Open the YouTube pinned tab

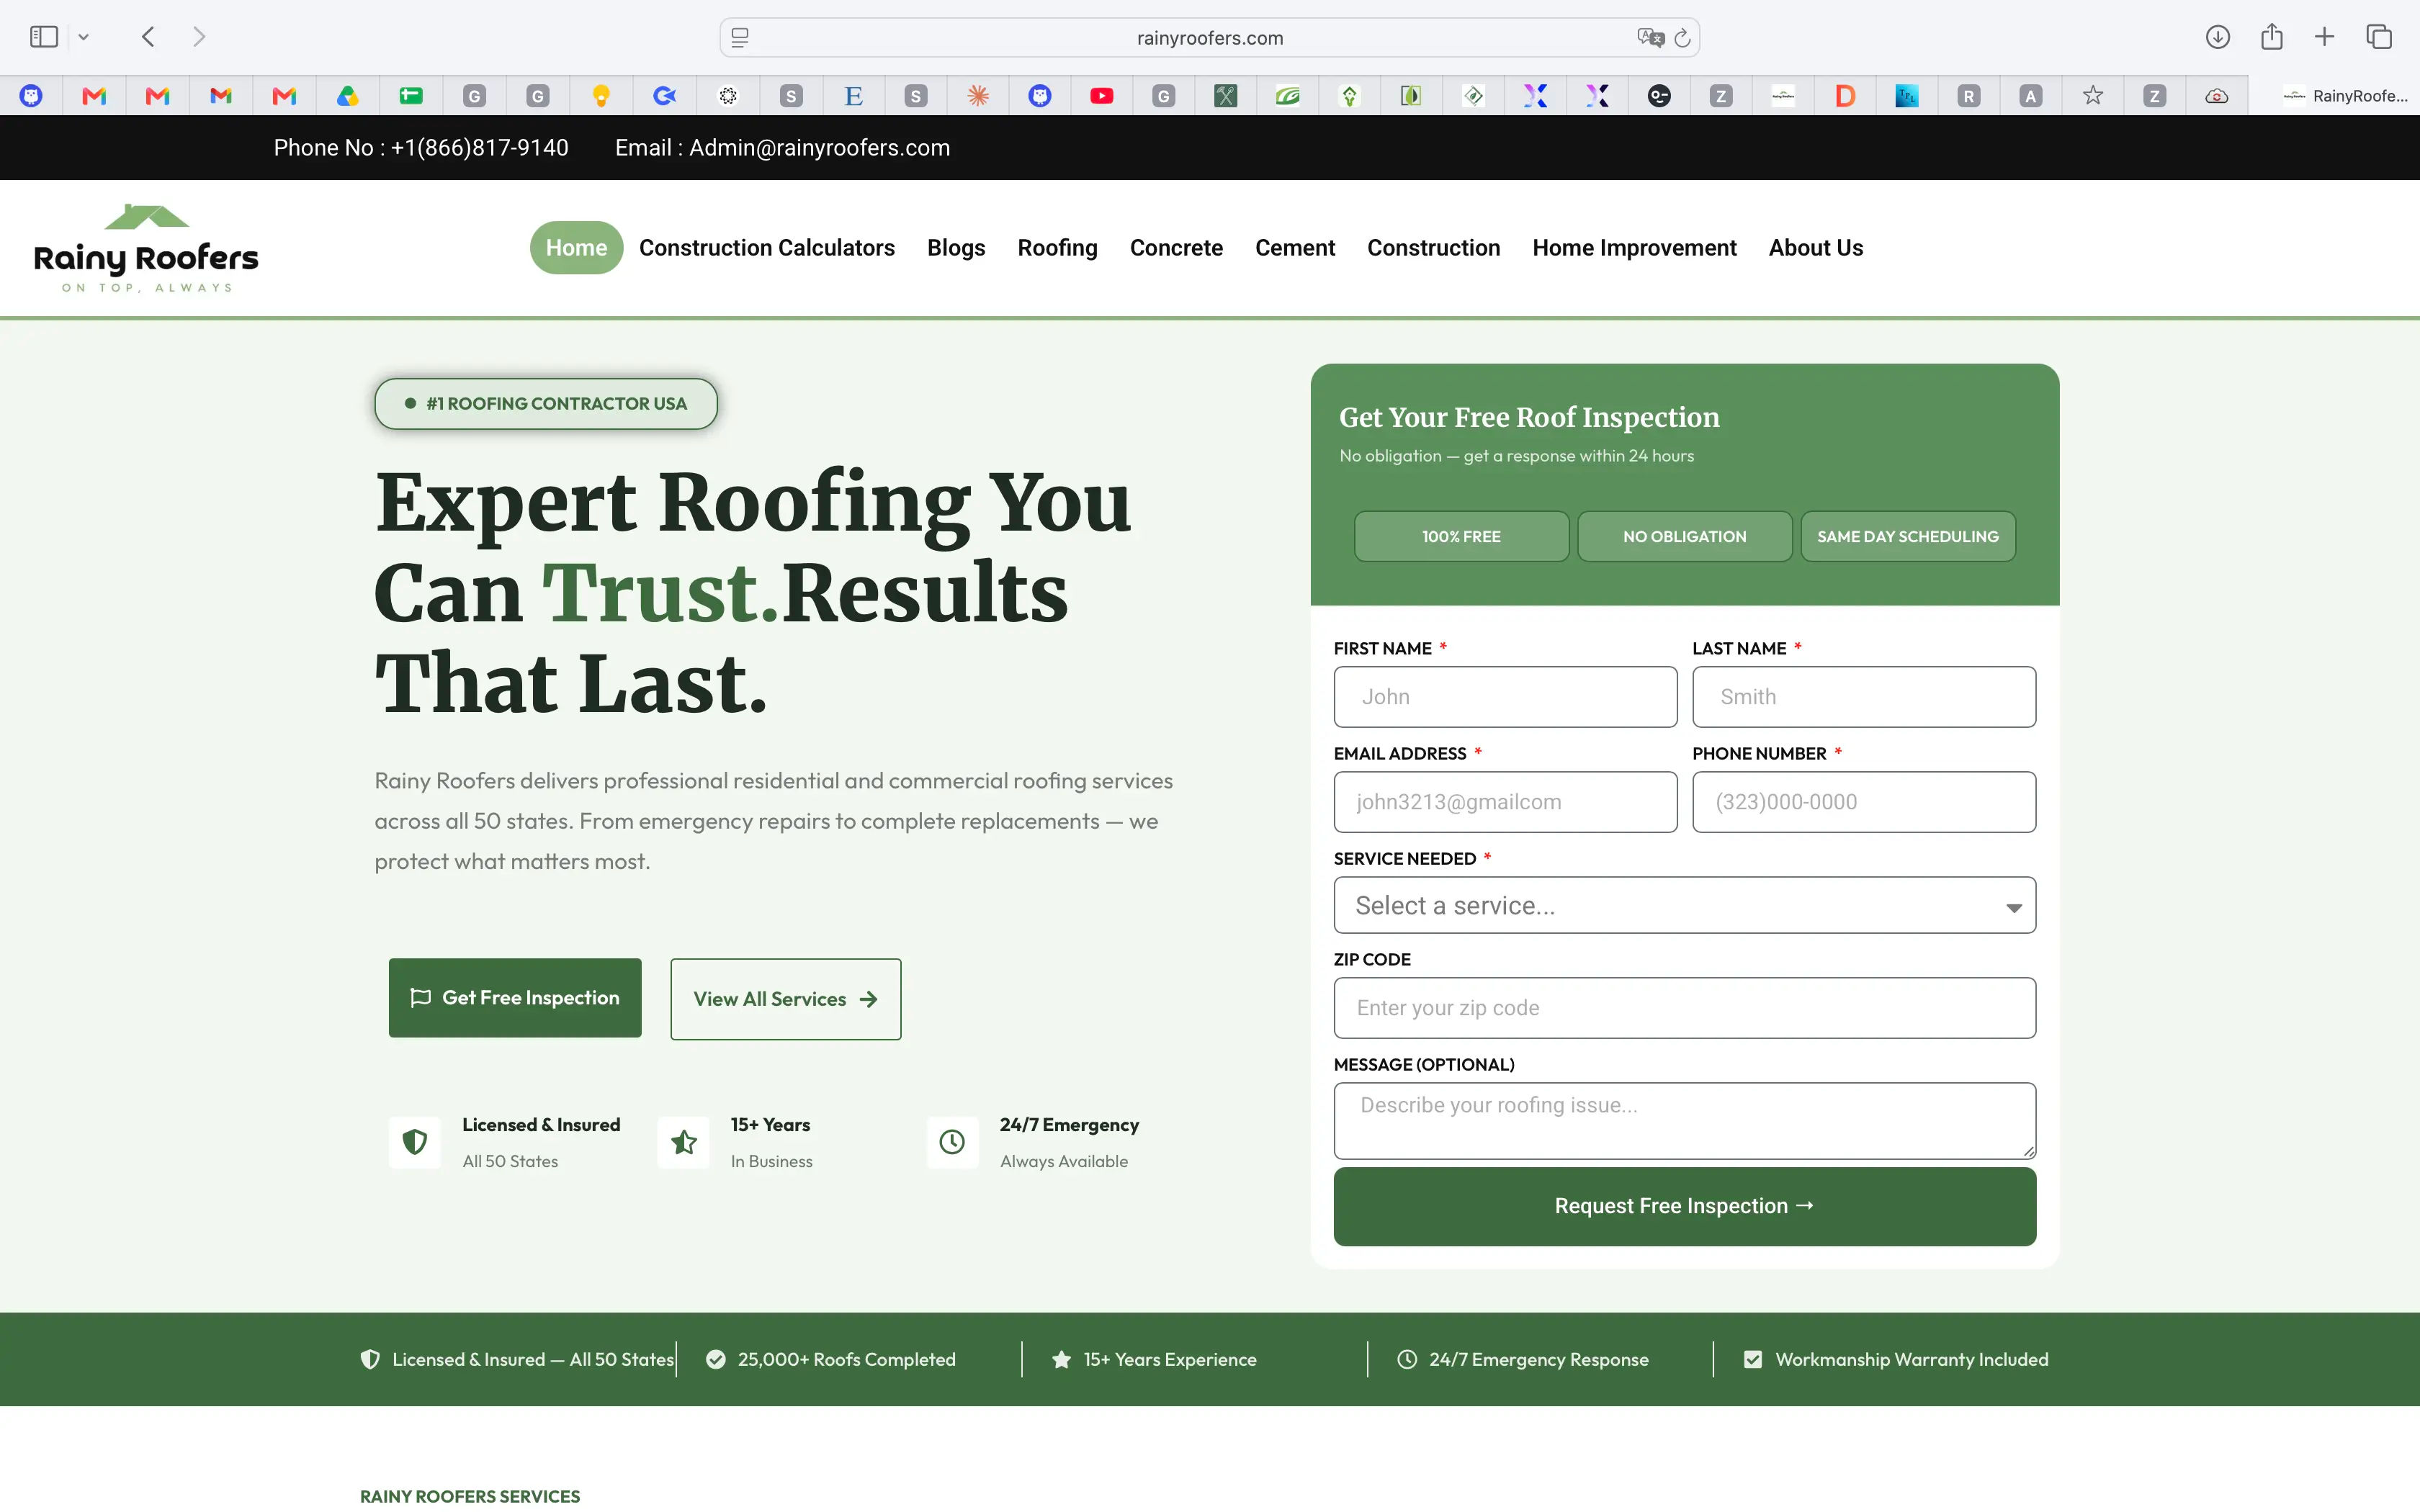pos(1102,96)
